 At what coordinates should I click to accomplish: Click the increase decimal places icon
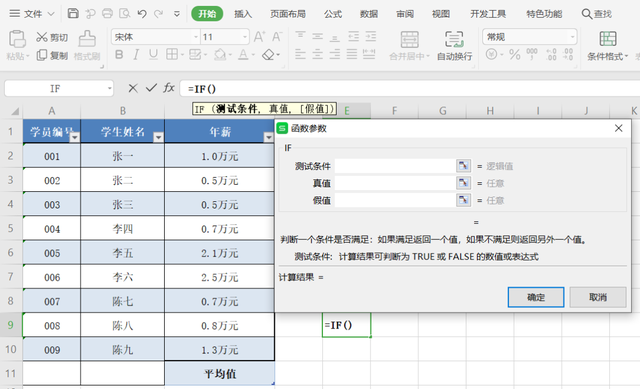point(551,54)
